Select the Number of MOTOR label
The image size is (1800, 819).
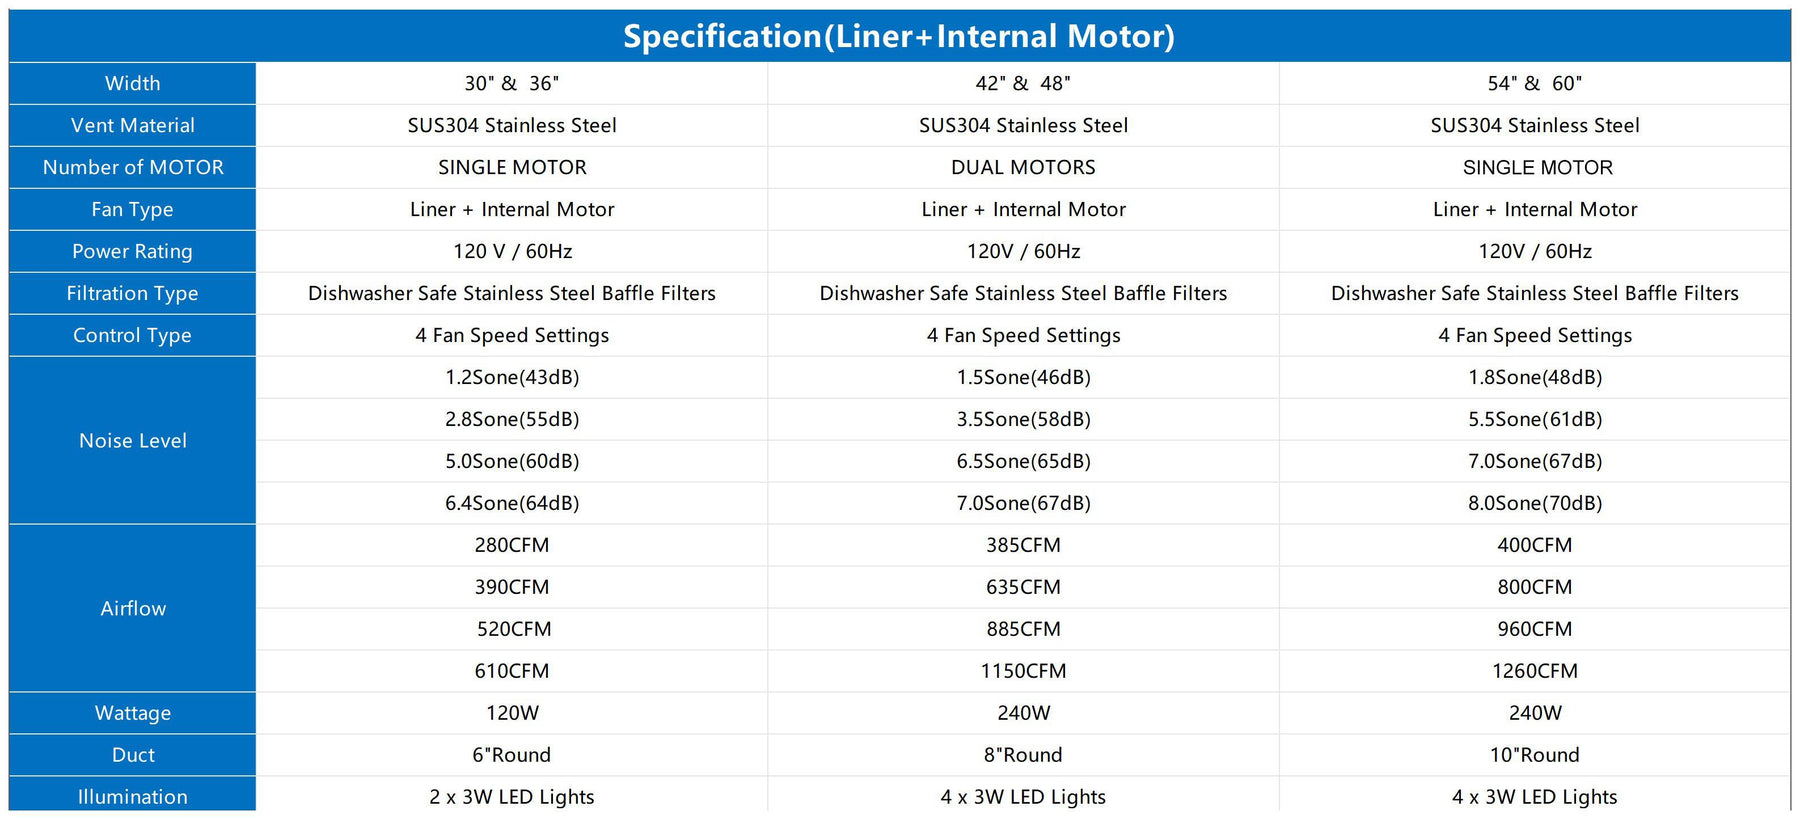[132, 167]
